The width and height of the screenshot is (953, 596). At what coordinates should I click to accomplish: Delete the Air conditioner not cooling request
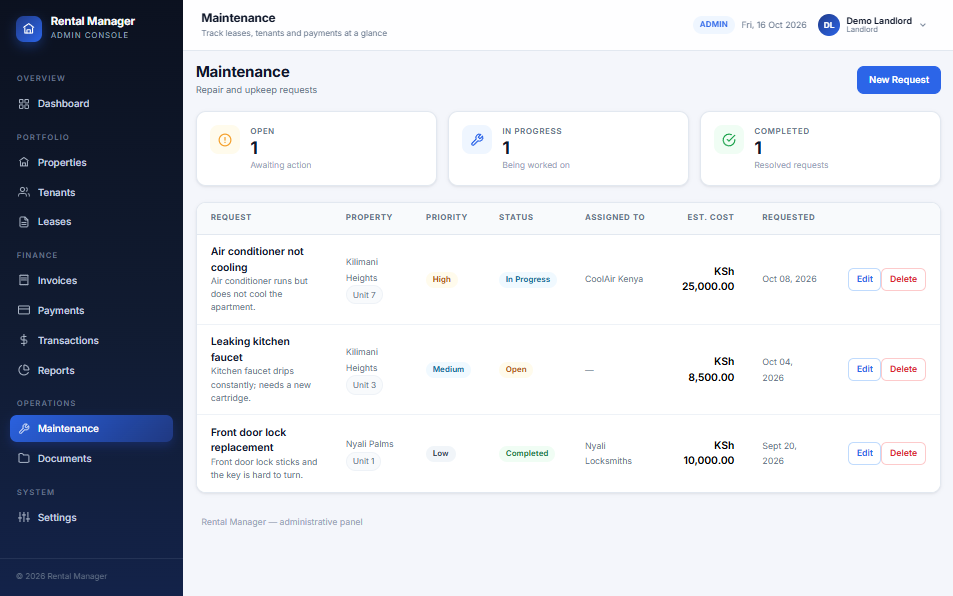pos(903,279)
